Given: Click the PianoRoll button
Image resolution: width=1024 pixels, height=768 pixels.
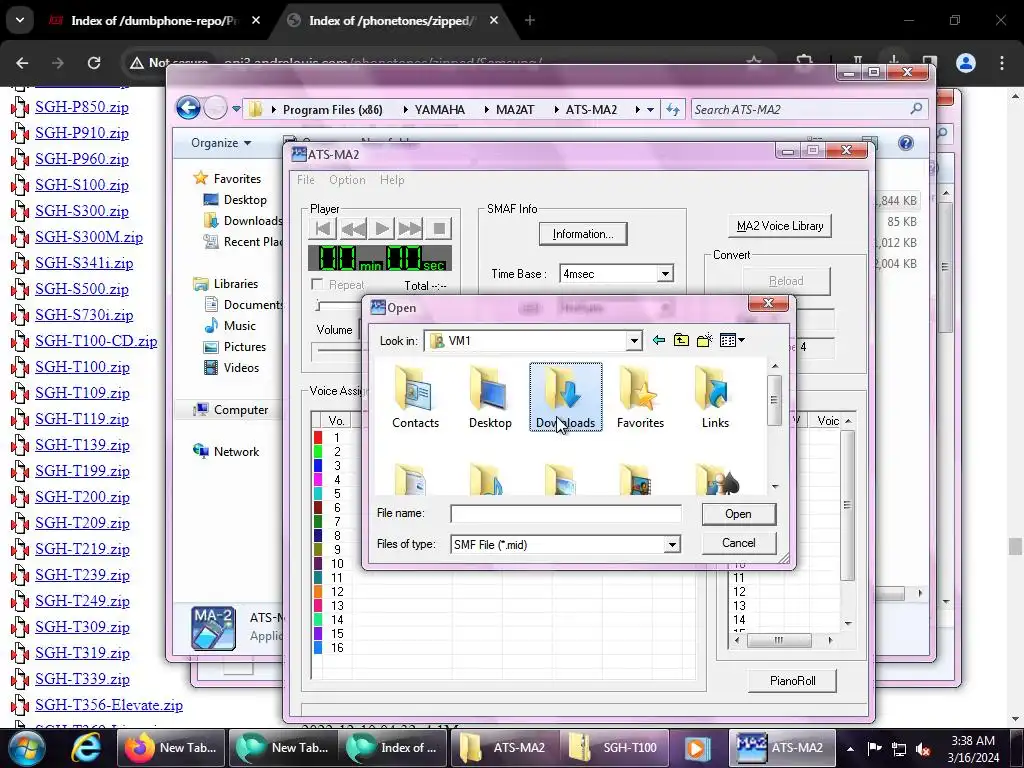Looking at the screenshot, I should [x=792, y=680].
